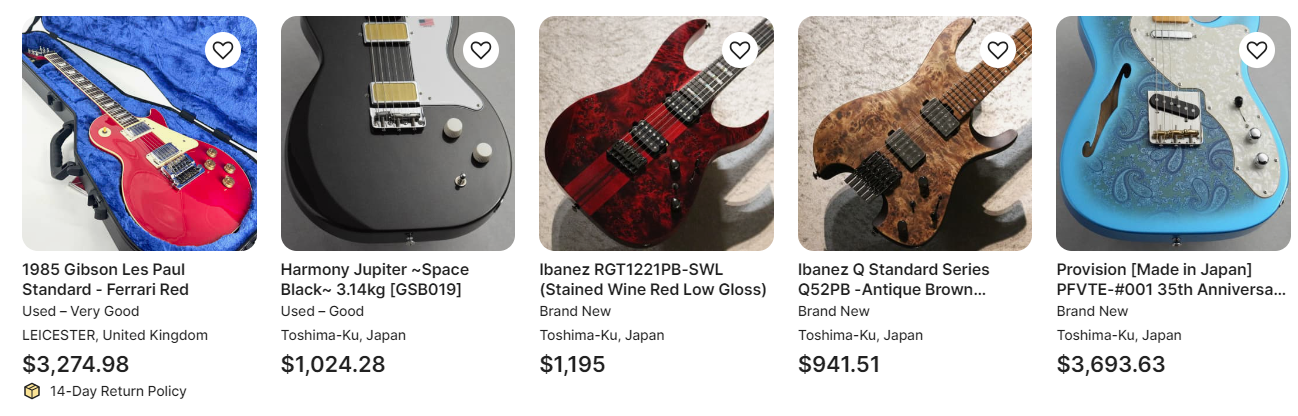Open "1985 Gibson Les Paul Standard" title link
Image resolution: width=1298 pixels, height=416 pixels.
(105, 279)
